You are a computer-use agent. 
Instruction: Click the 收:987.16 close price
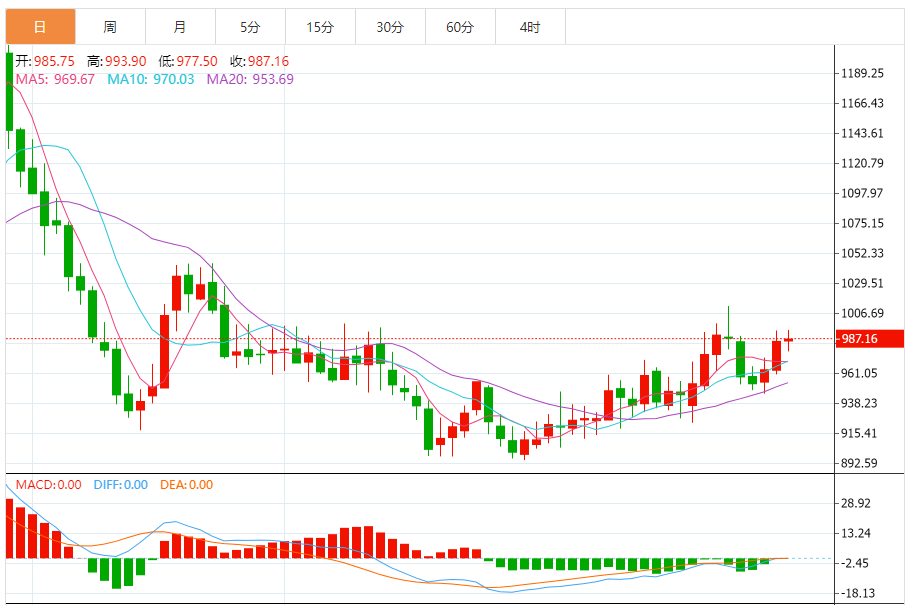tap(259, 61)
